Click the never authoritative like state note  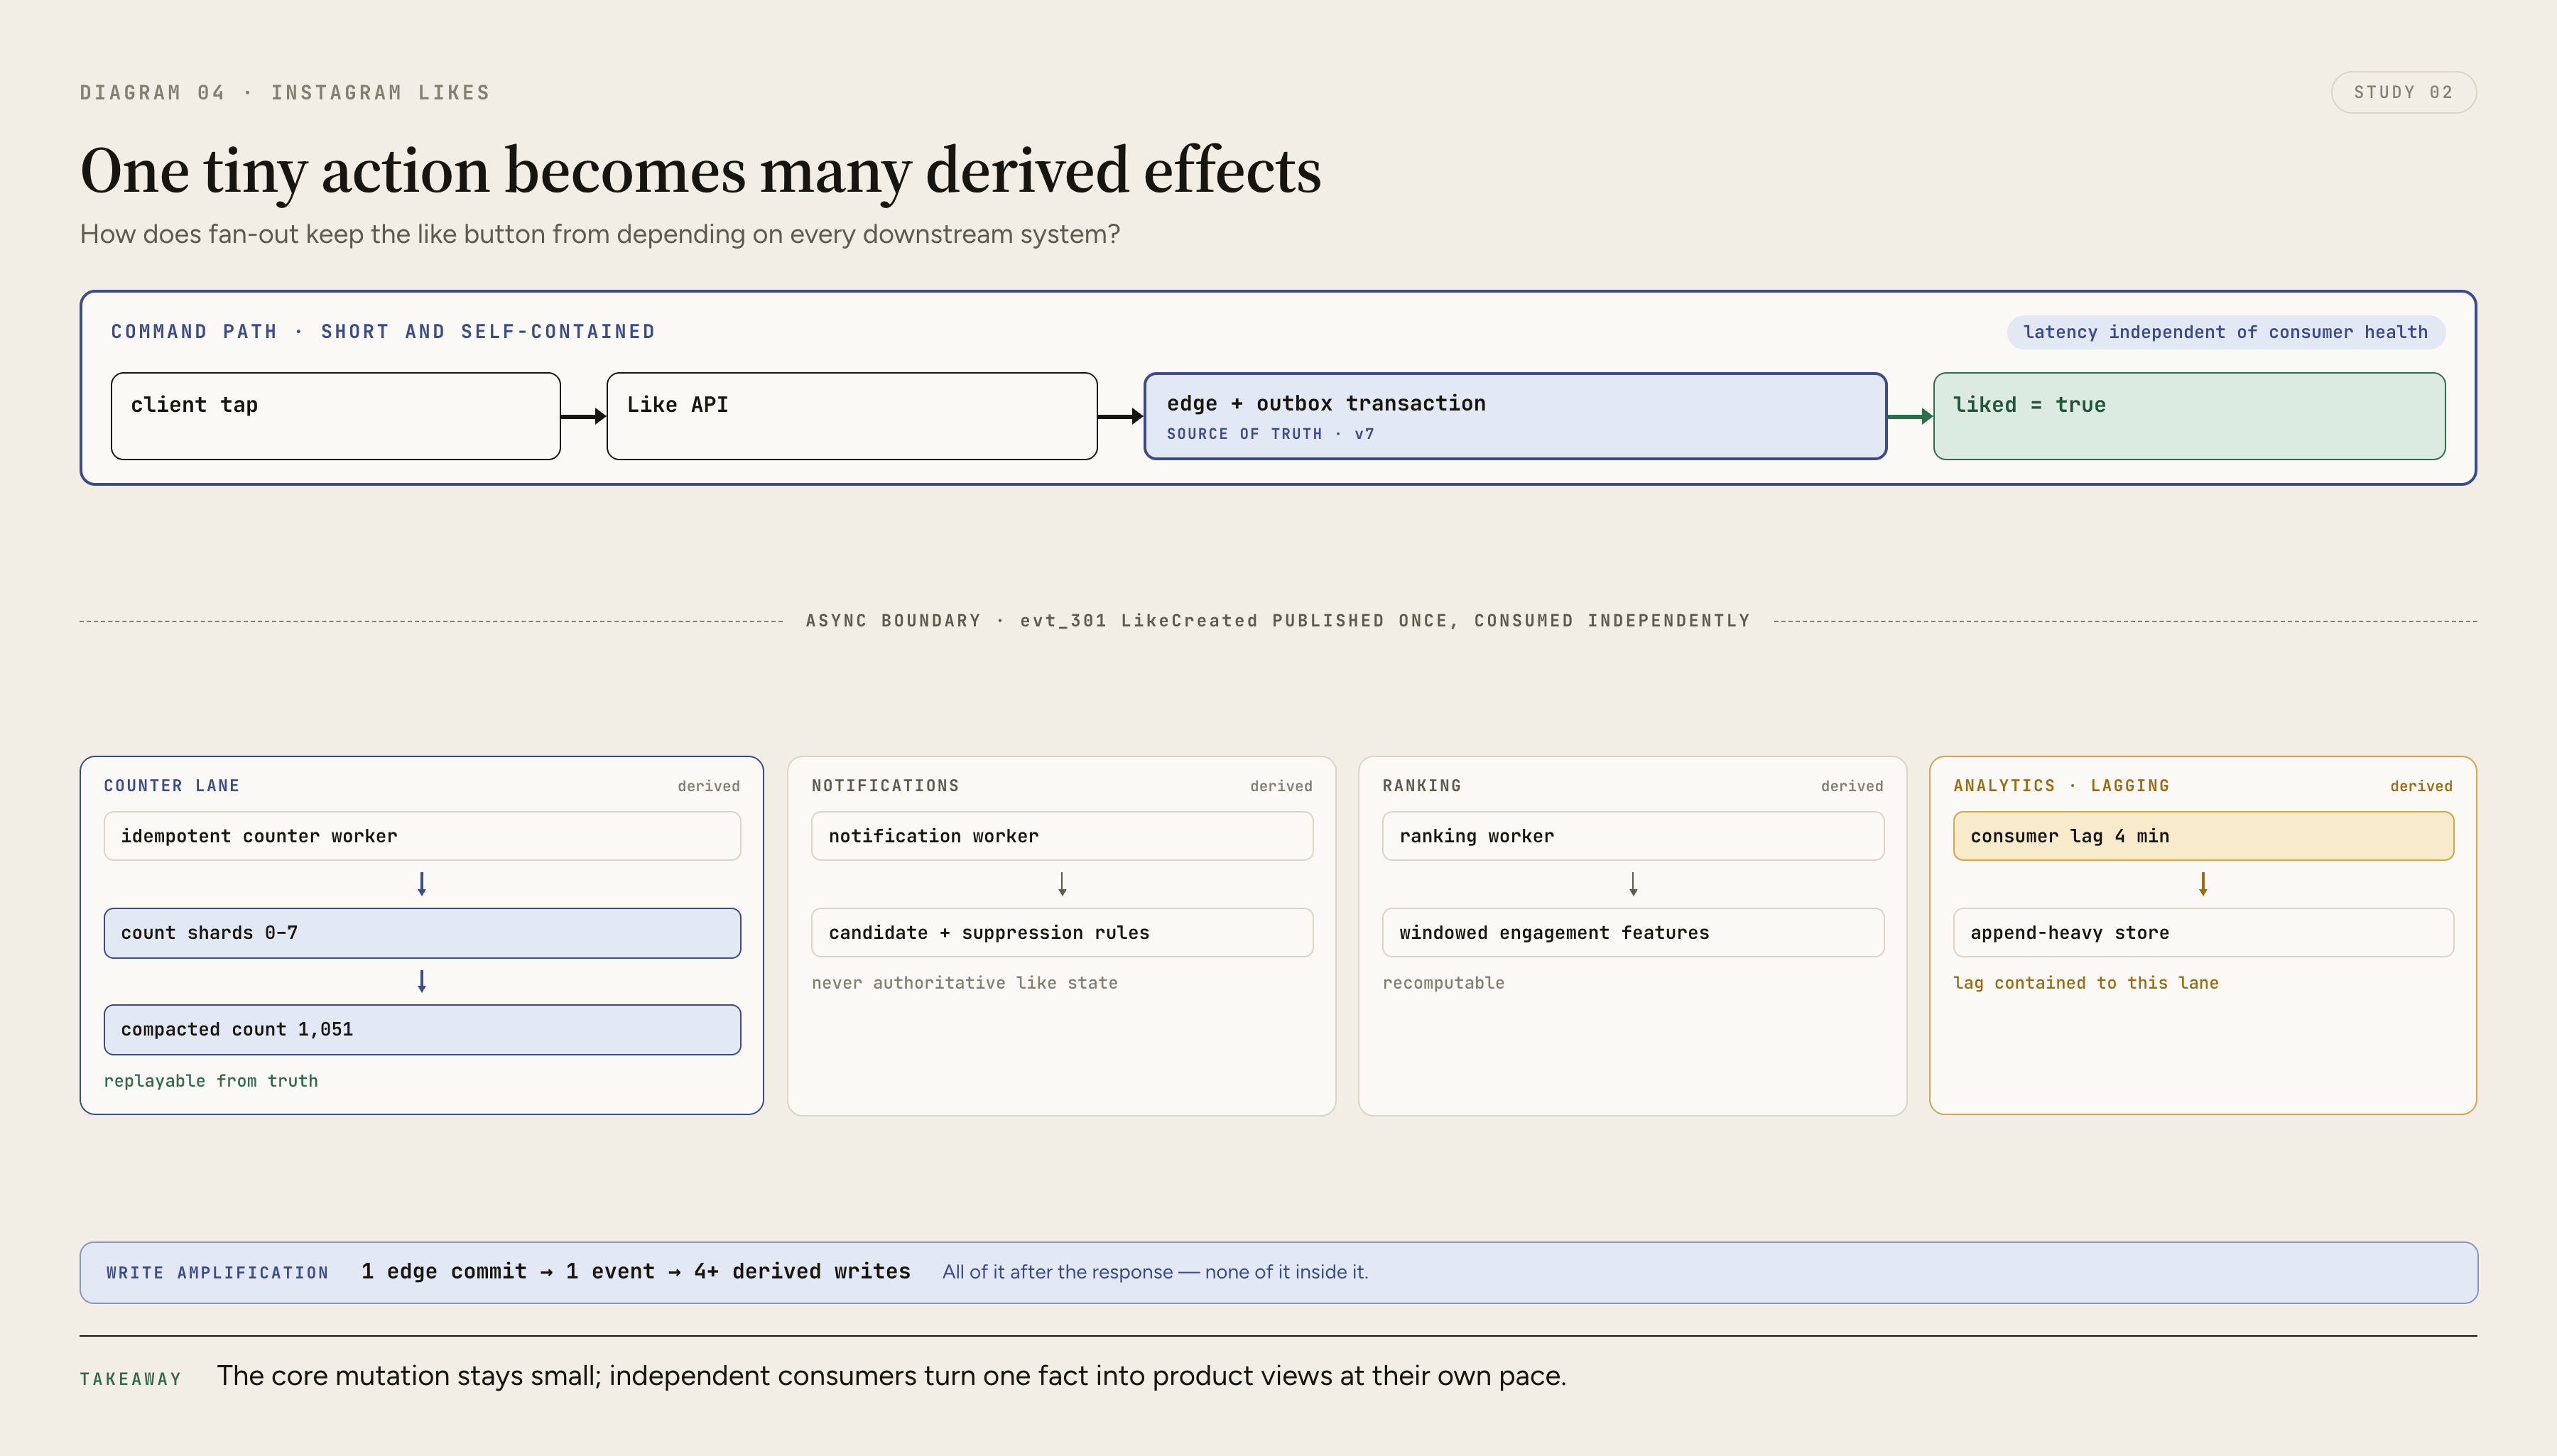[965, 983]
